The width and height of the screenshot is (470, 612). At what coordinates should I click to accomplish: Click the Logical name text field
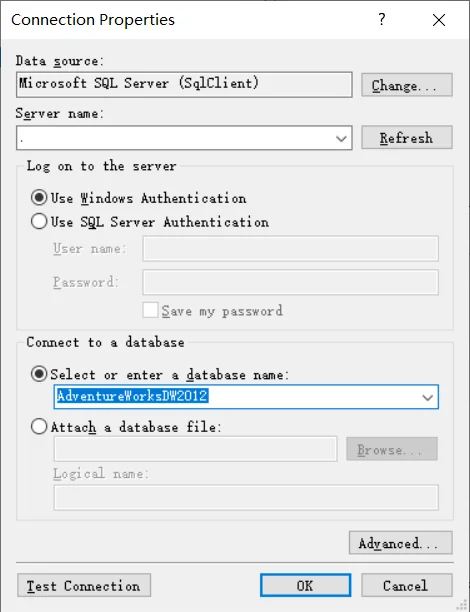pos(246,497)
